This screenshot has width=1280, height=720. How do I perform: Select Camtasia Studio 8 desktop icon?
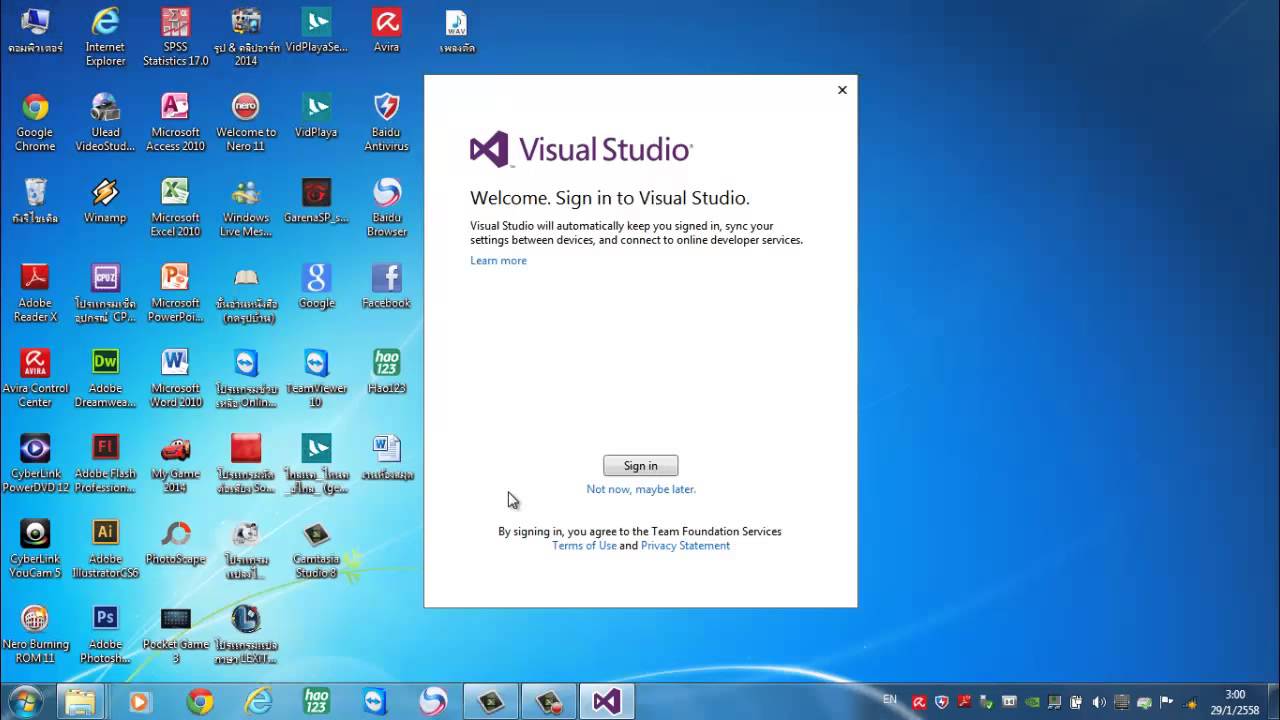pyautogui.click(x=316, y=549)
